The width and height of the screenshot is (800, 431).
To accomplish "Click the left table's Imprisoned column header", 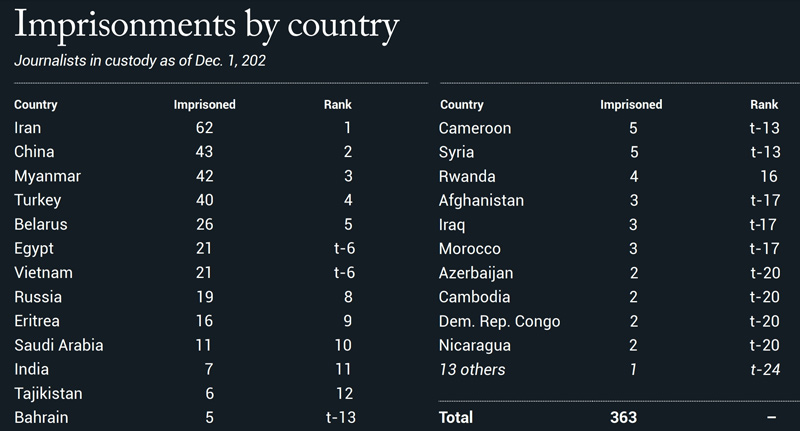I will click(205, 105).
